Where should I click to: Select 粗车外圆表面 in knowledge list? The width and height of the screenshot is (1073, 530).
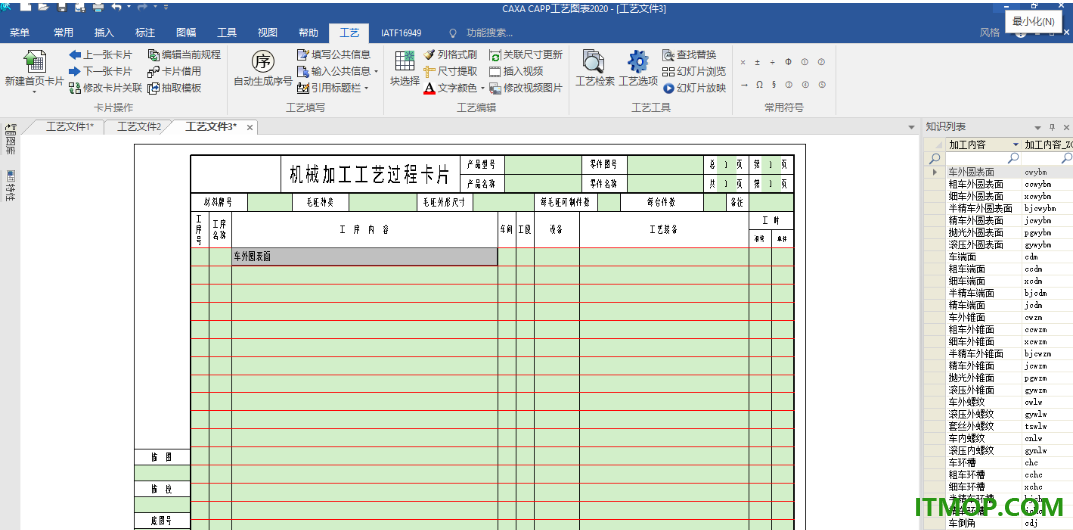point(976,184)
